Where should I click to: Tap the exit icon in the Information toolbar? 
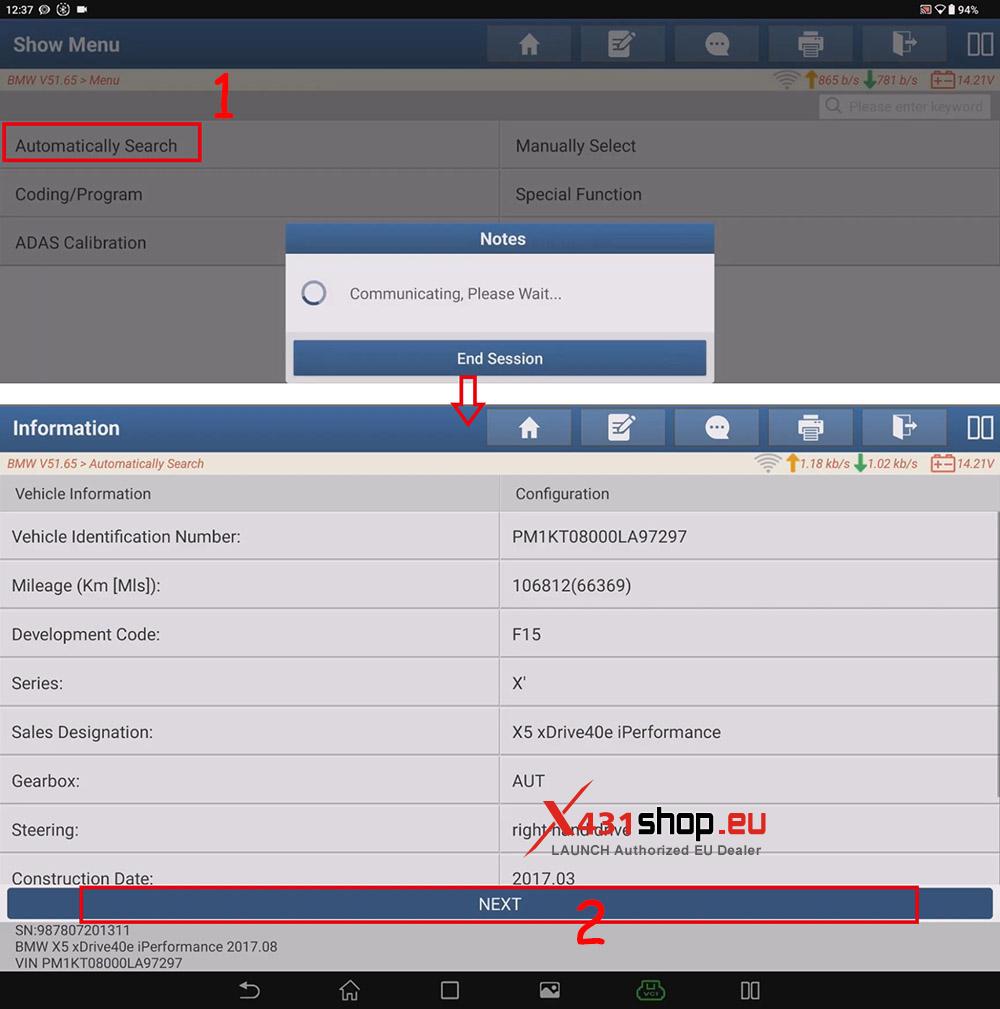[904, 428]
